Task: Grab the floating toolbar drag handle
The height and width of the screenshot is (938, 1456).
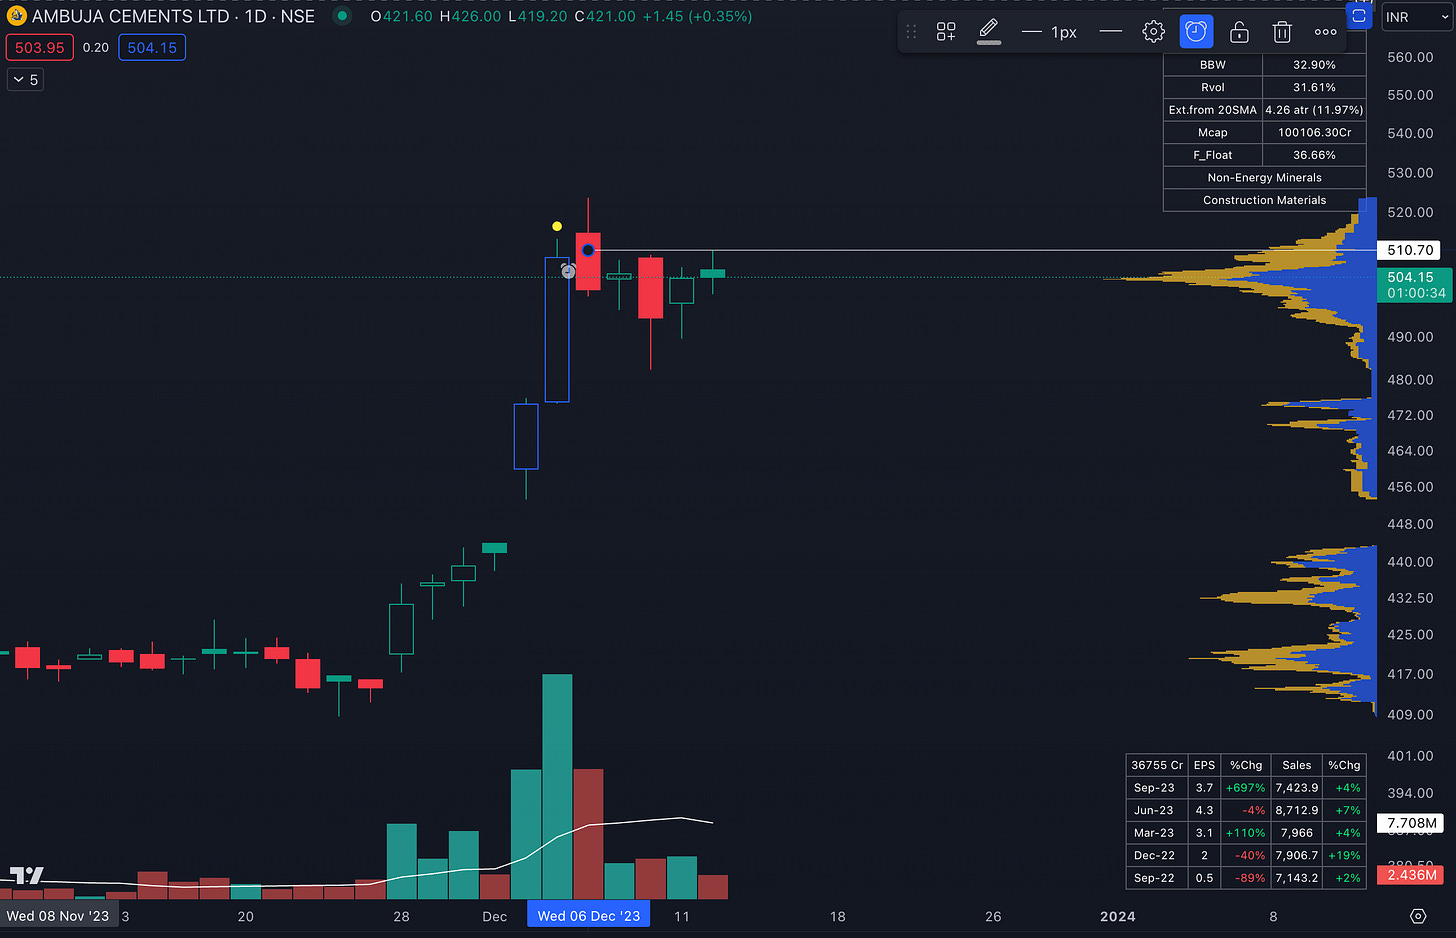Action: (911, 32)
